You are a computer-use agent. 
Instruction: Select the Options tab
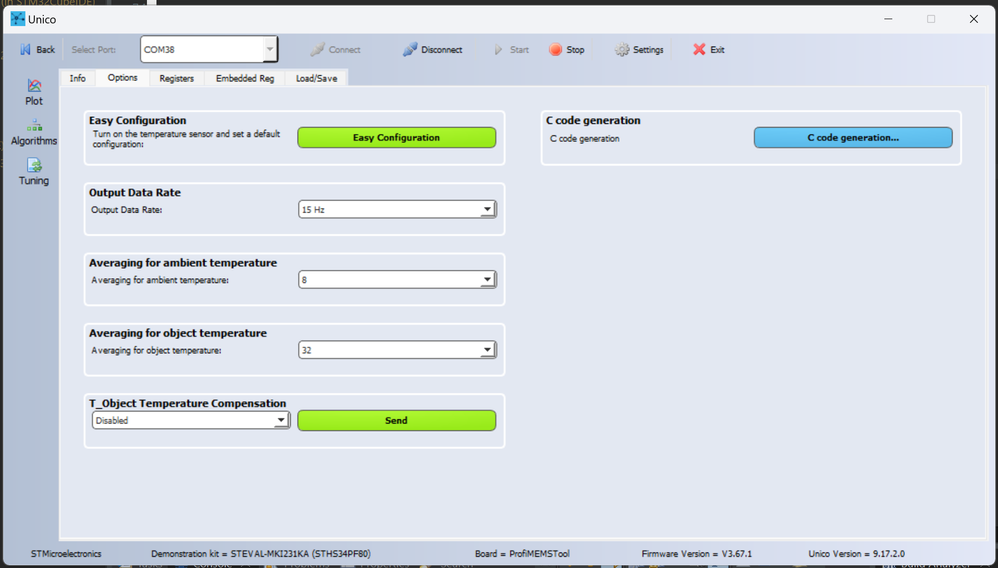[122, 78]
